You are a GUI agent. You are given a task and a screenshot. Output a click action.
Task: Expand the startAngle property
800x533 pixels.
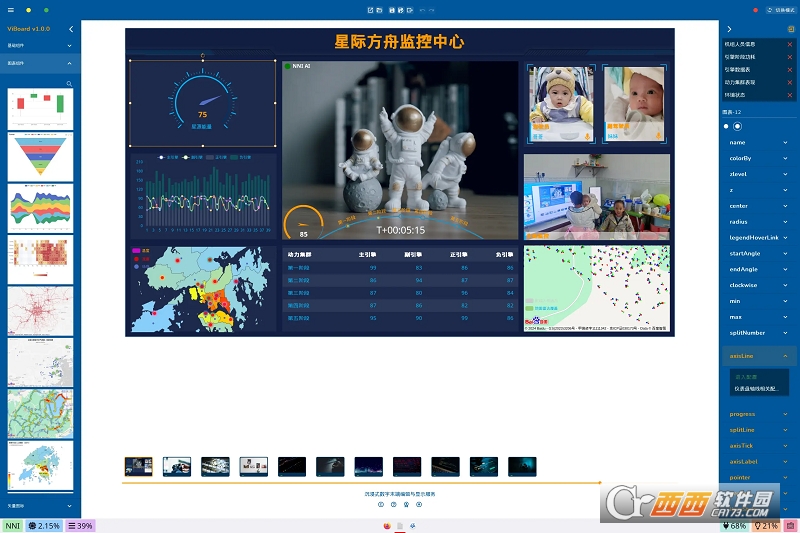pyautogui.click(x=759, y=253)
